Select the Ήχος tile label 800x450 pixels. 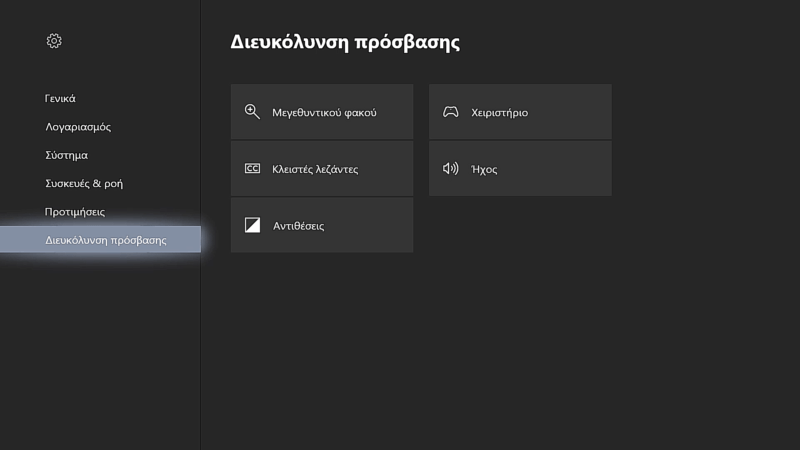click(484, 169)
